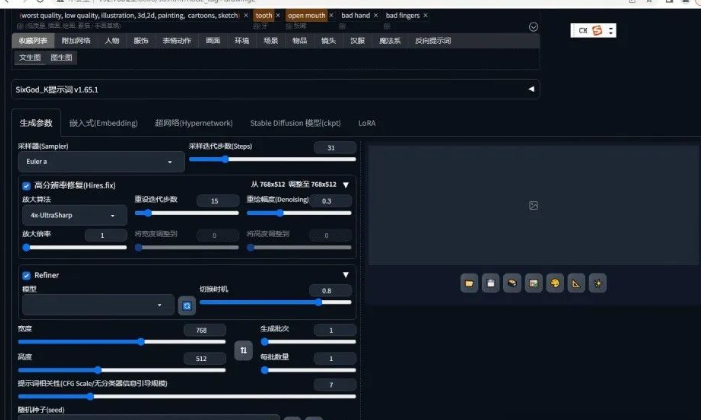Open the Sampler dropdown showing Euler a
701x420 pixels.
click(x=101, y=161)
